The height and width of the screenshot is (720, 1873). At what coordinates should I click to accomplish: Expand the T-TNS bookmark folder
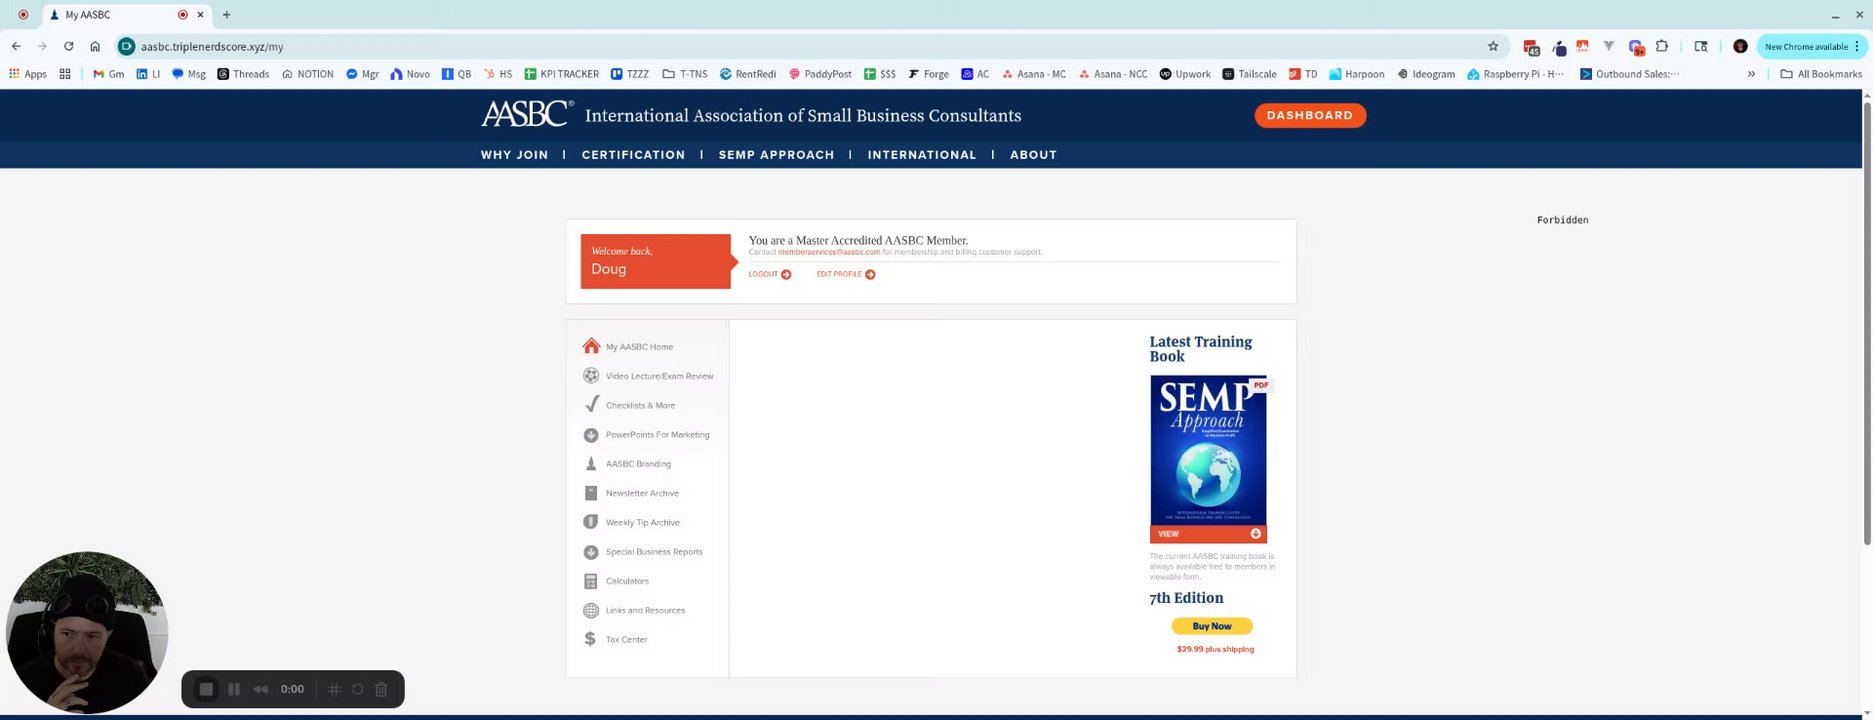685,74
